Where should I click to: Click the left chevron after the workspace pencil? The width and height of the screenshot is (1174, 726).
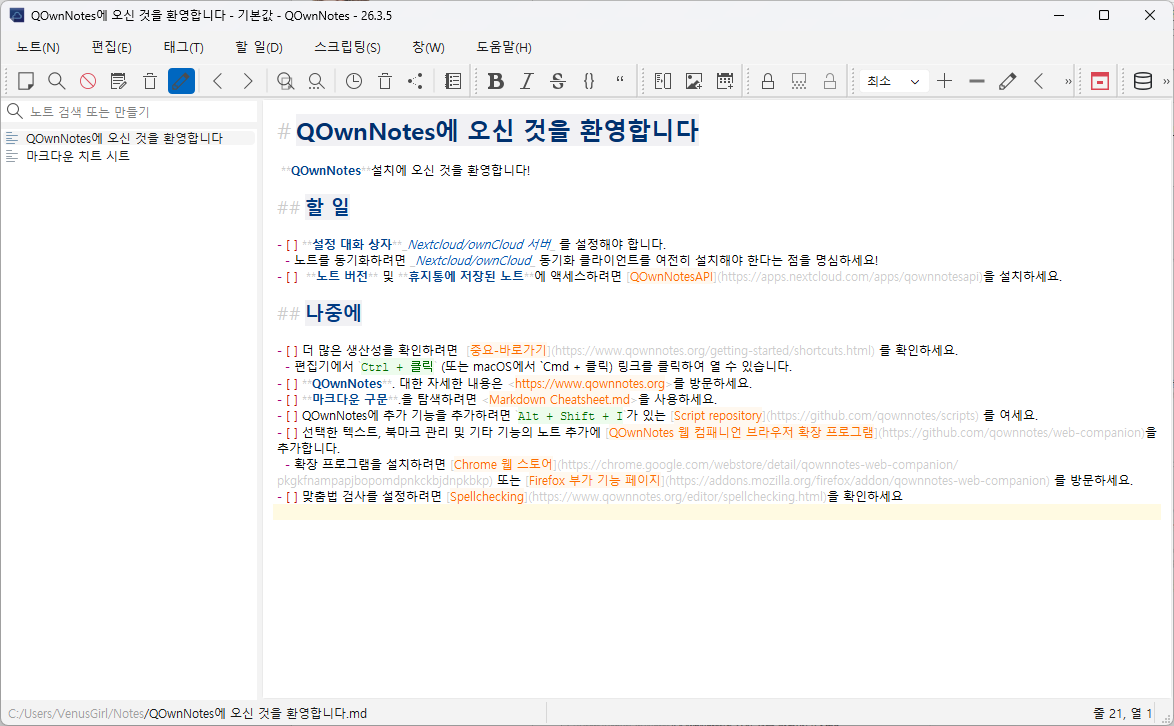[x=1038, y=81]
